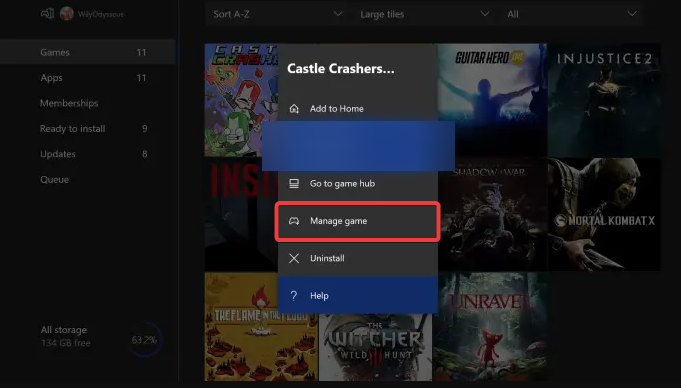Select the Guitar Hero Live tile
Screen dimensions: 681x388
click(493, 99)
